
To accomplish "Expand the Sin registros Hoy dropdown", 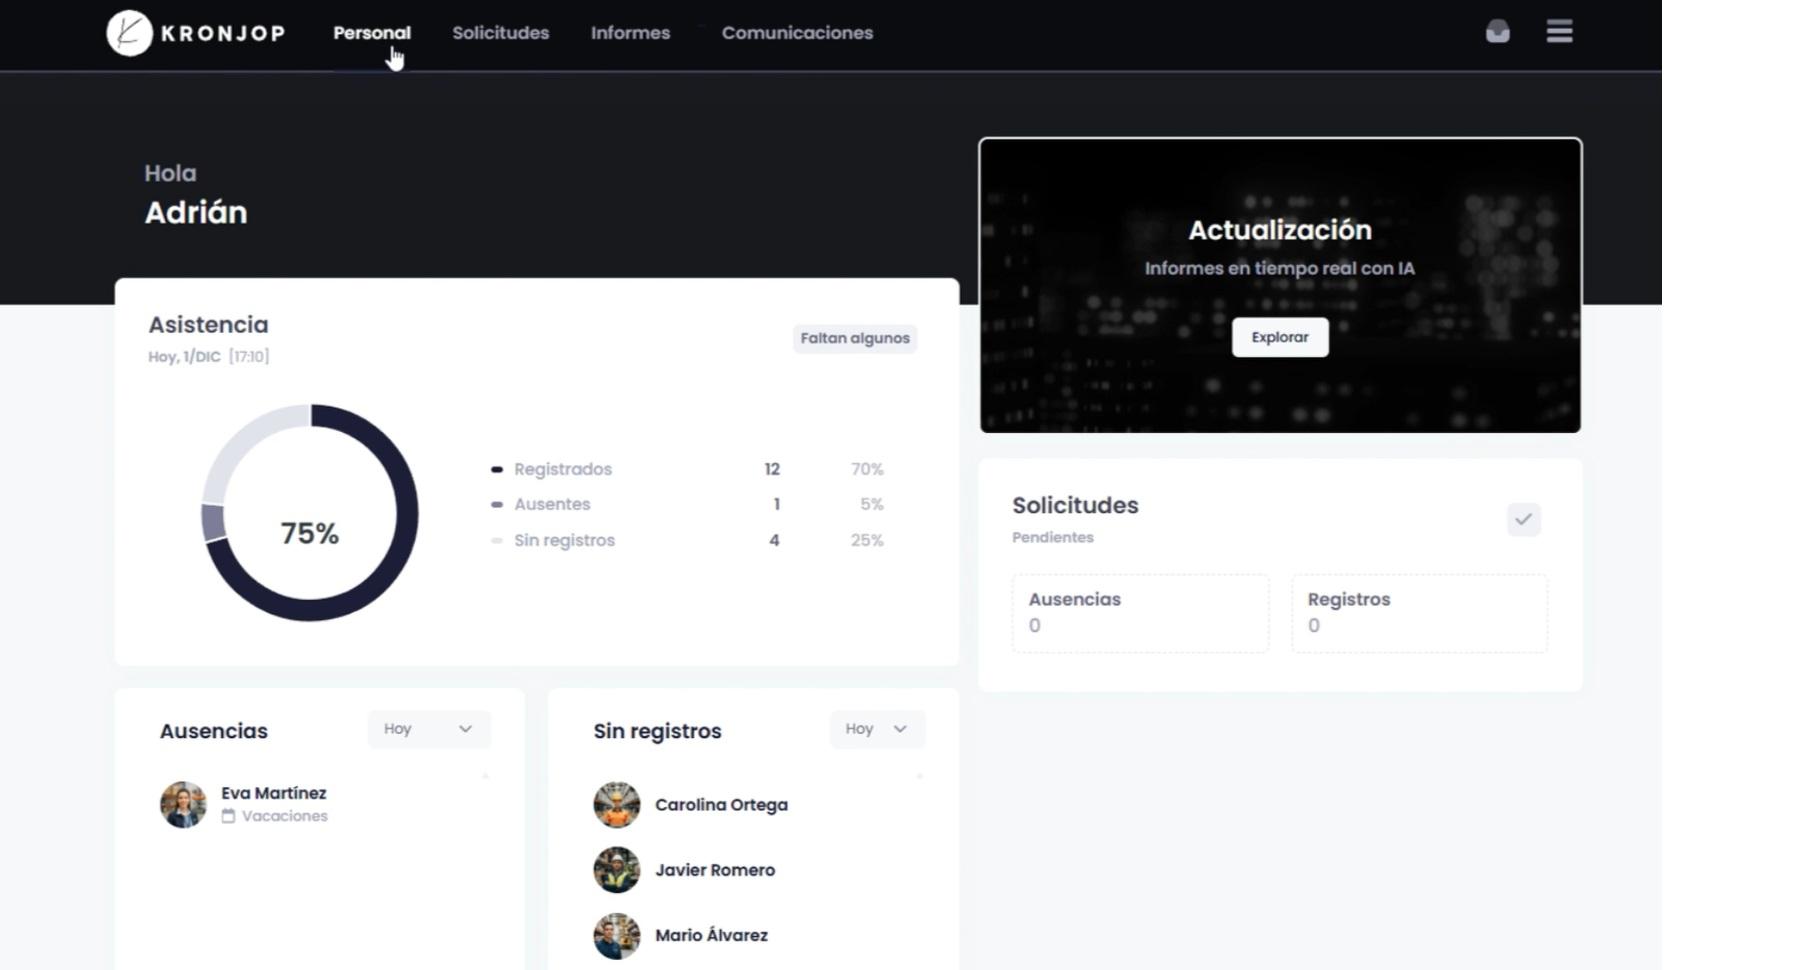I will (x=877, y=729).
